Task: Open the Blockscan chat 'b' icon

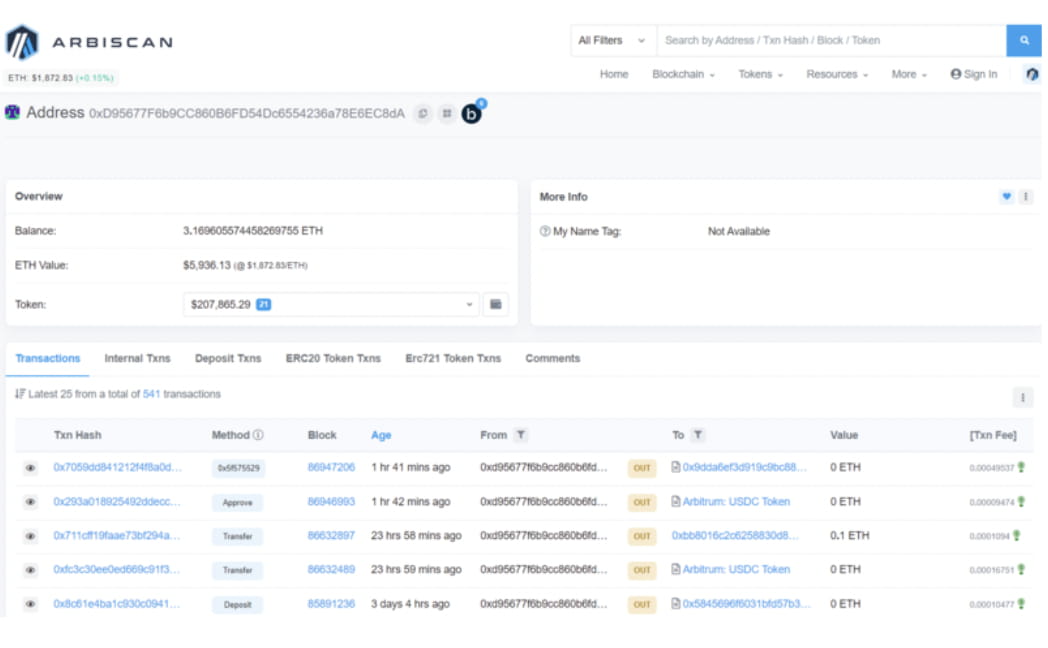Action: (472, 114)
